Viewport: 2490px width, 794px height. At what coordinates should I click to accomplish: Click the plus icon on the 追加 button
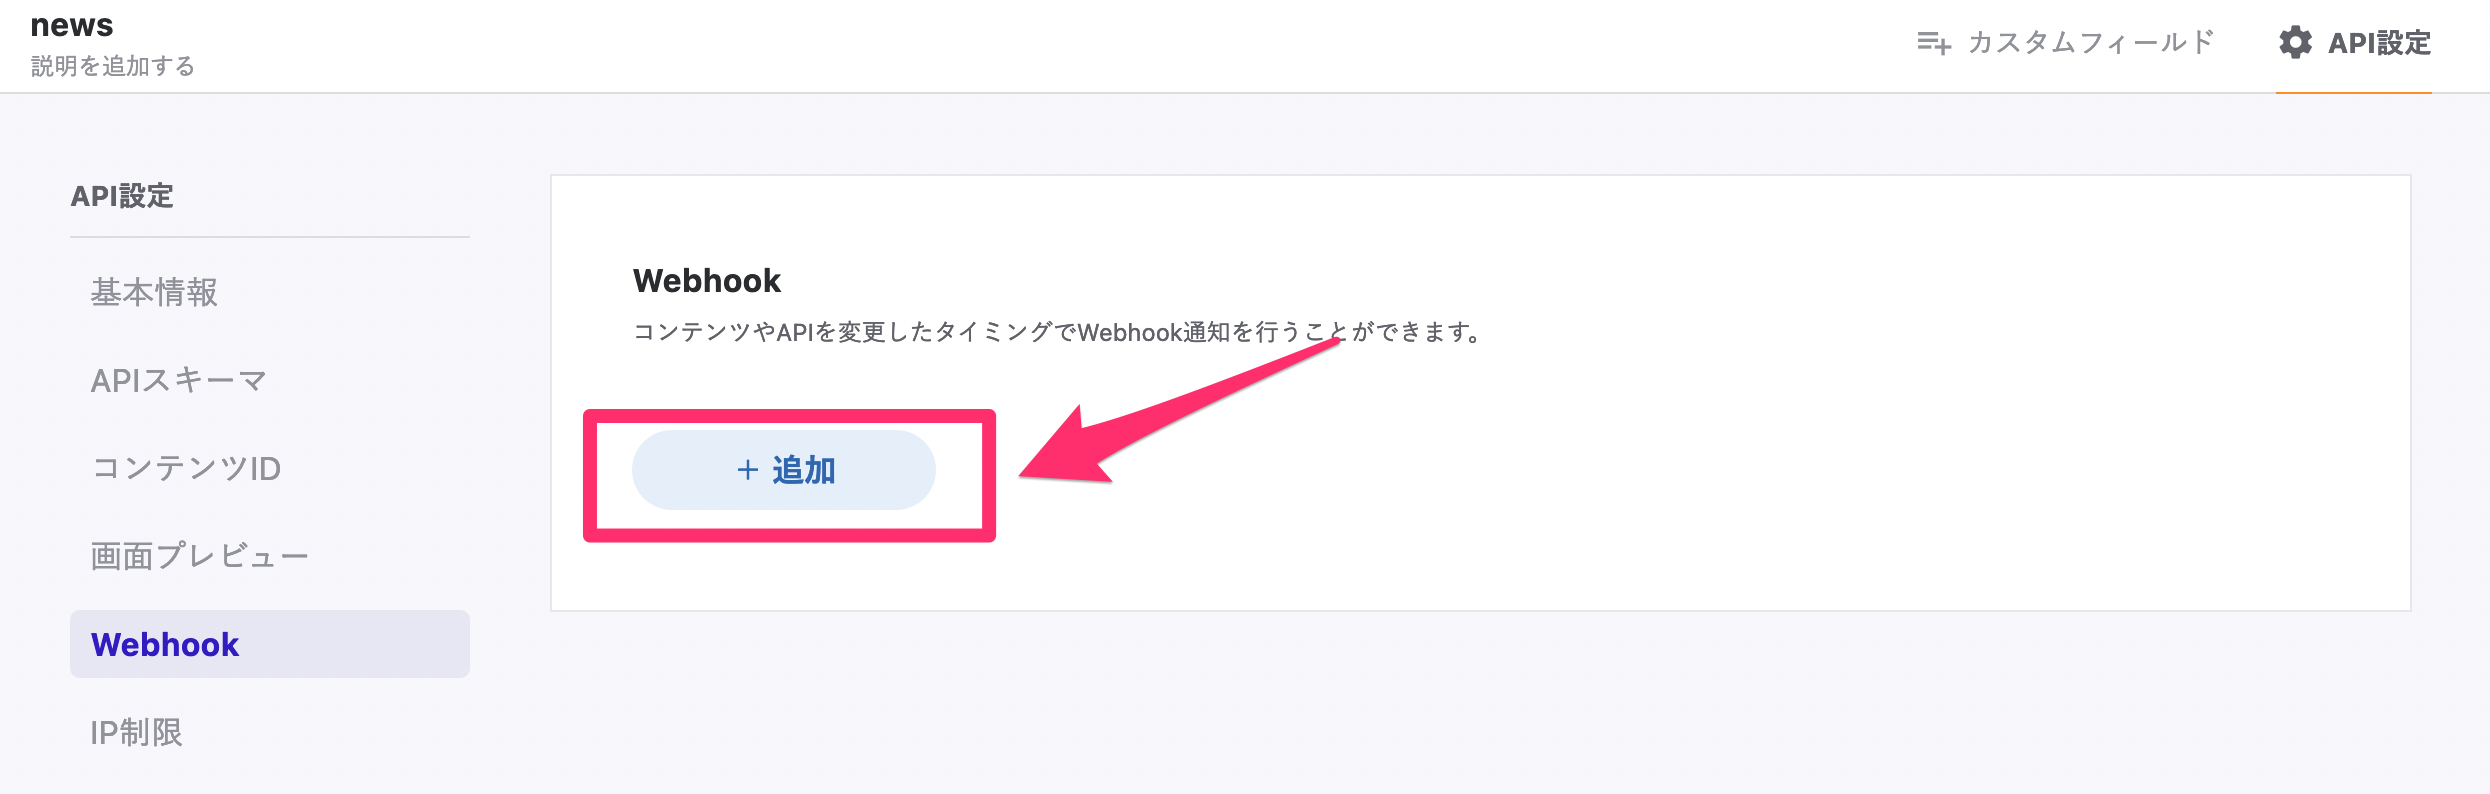pyautogui.click(x=747, y=470)
